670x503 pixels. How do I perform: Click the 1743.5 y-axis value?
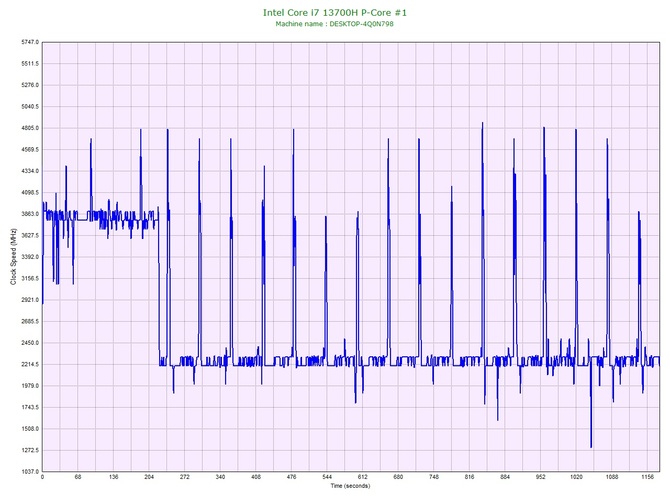[x=30, y=407]
